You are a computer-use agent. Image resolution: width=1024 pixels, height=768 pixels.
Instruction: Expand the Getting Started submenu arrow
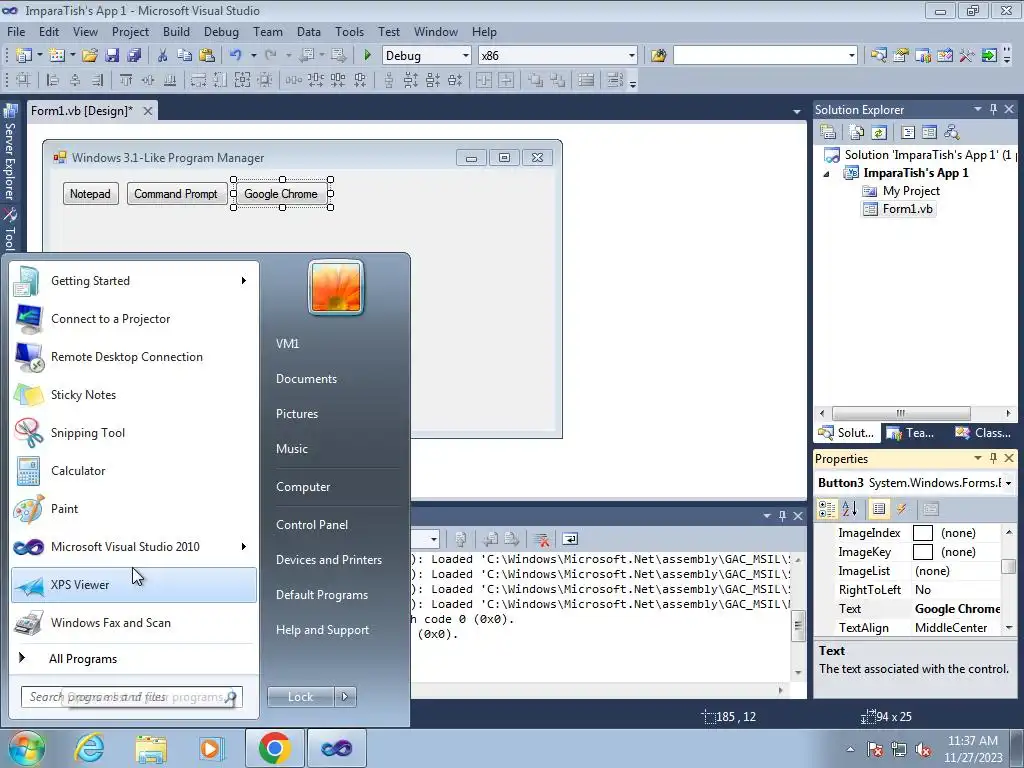pyautogui.click(x=244, y=281)
